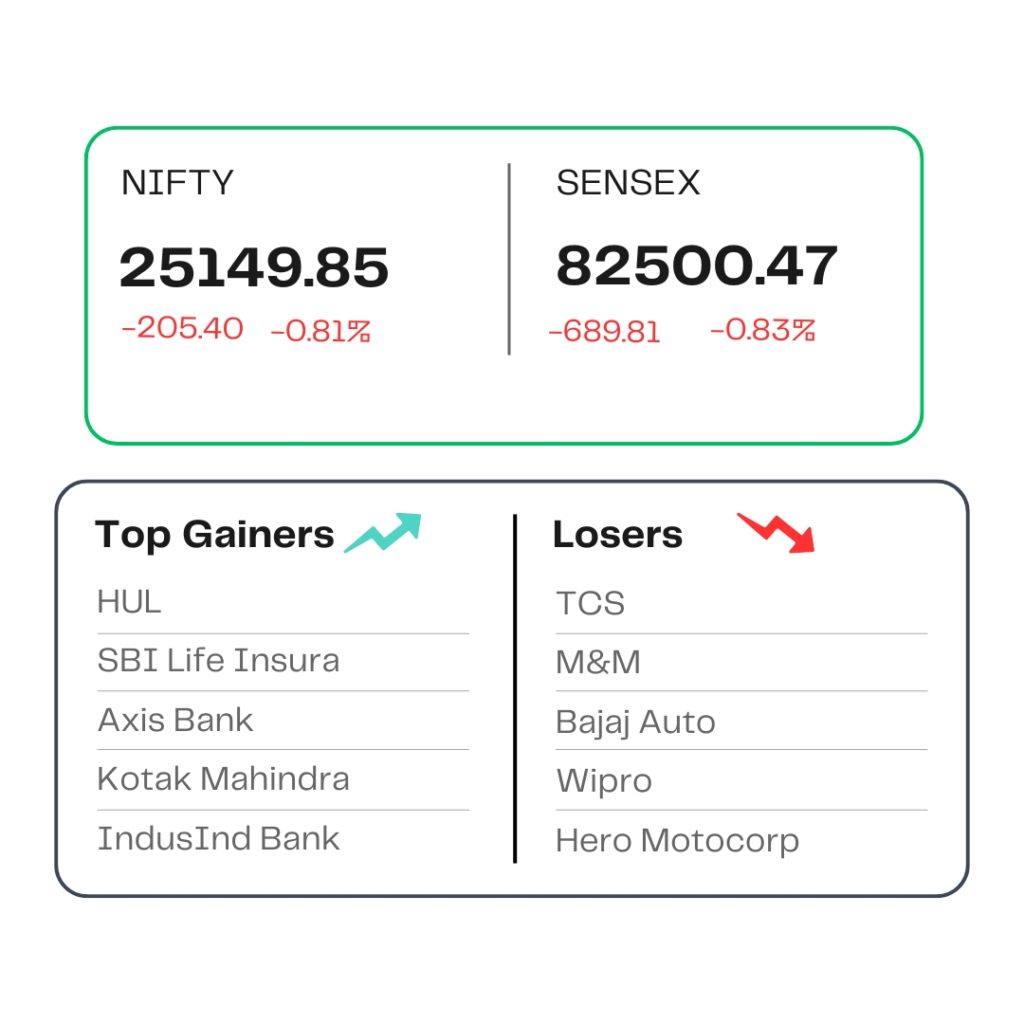Select NIFTY value 25149.85
The height and width of the screenshot is (1024, 1024).
click(254, 267)
